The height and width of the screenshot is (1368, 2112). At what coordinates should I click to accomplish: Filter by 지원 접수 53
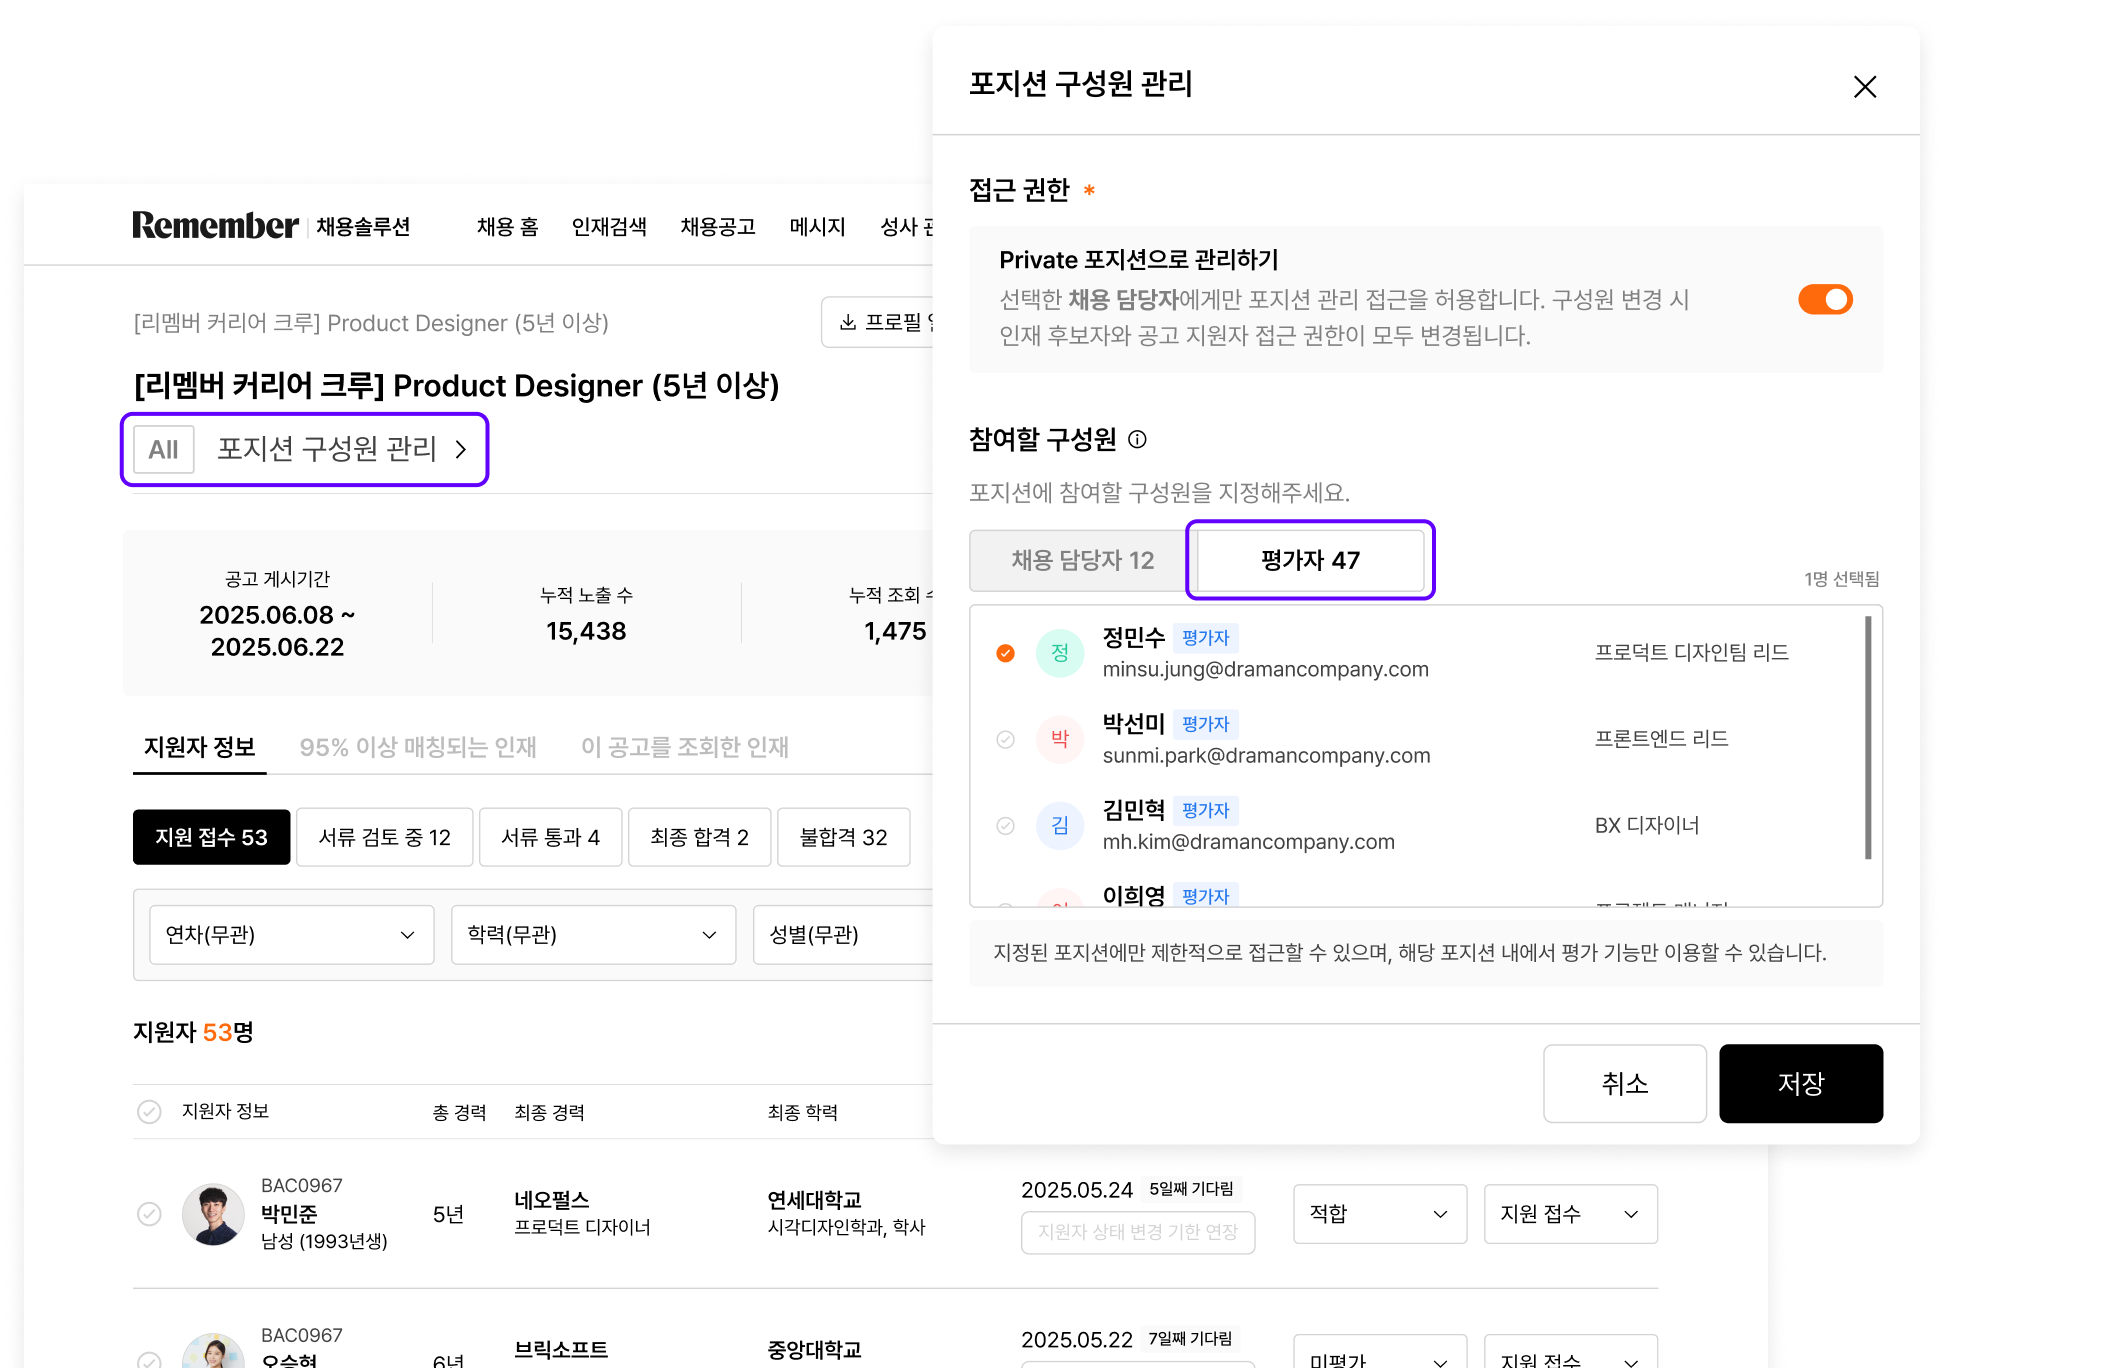pos(211,837)
